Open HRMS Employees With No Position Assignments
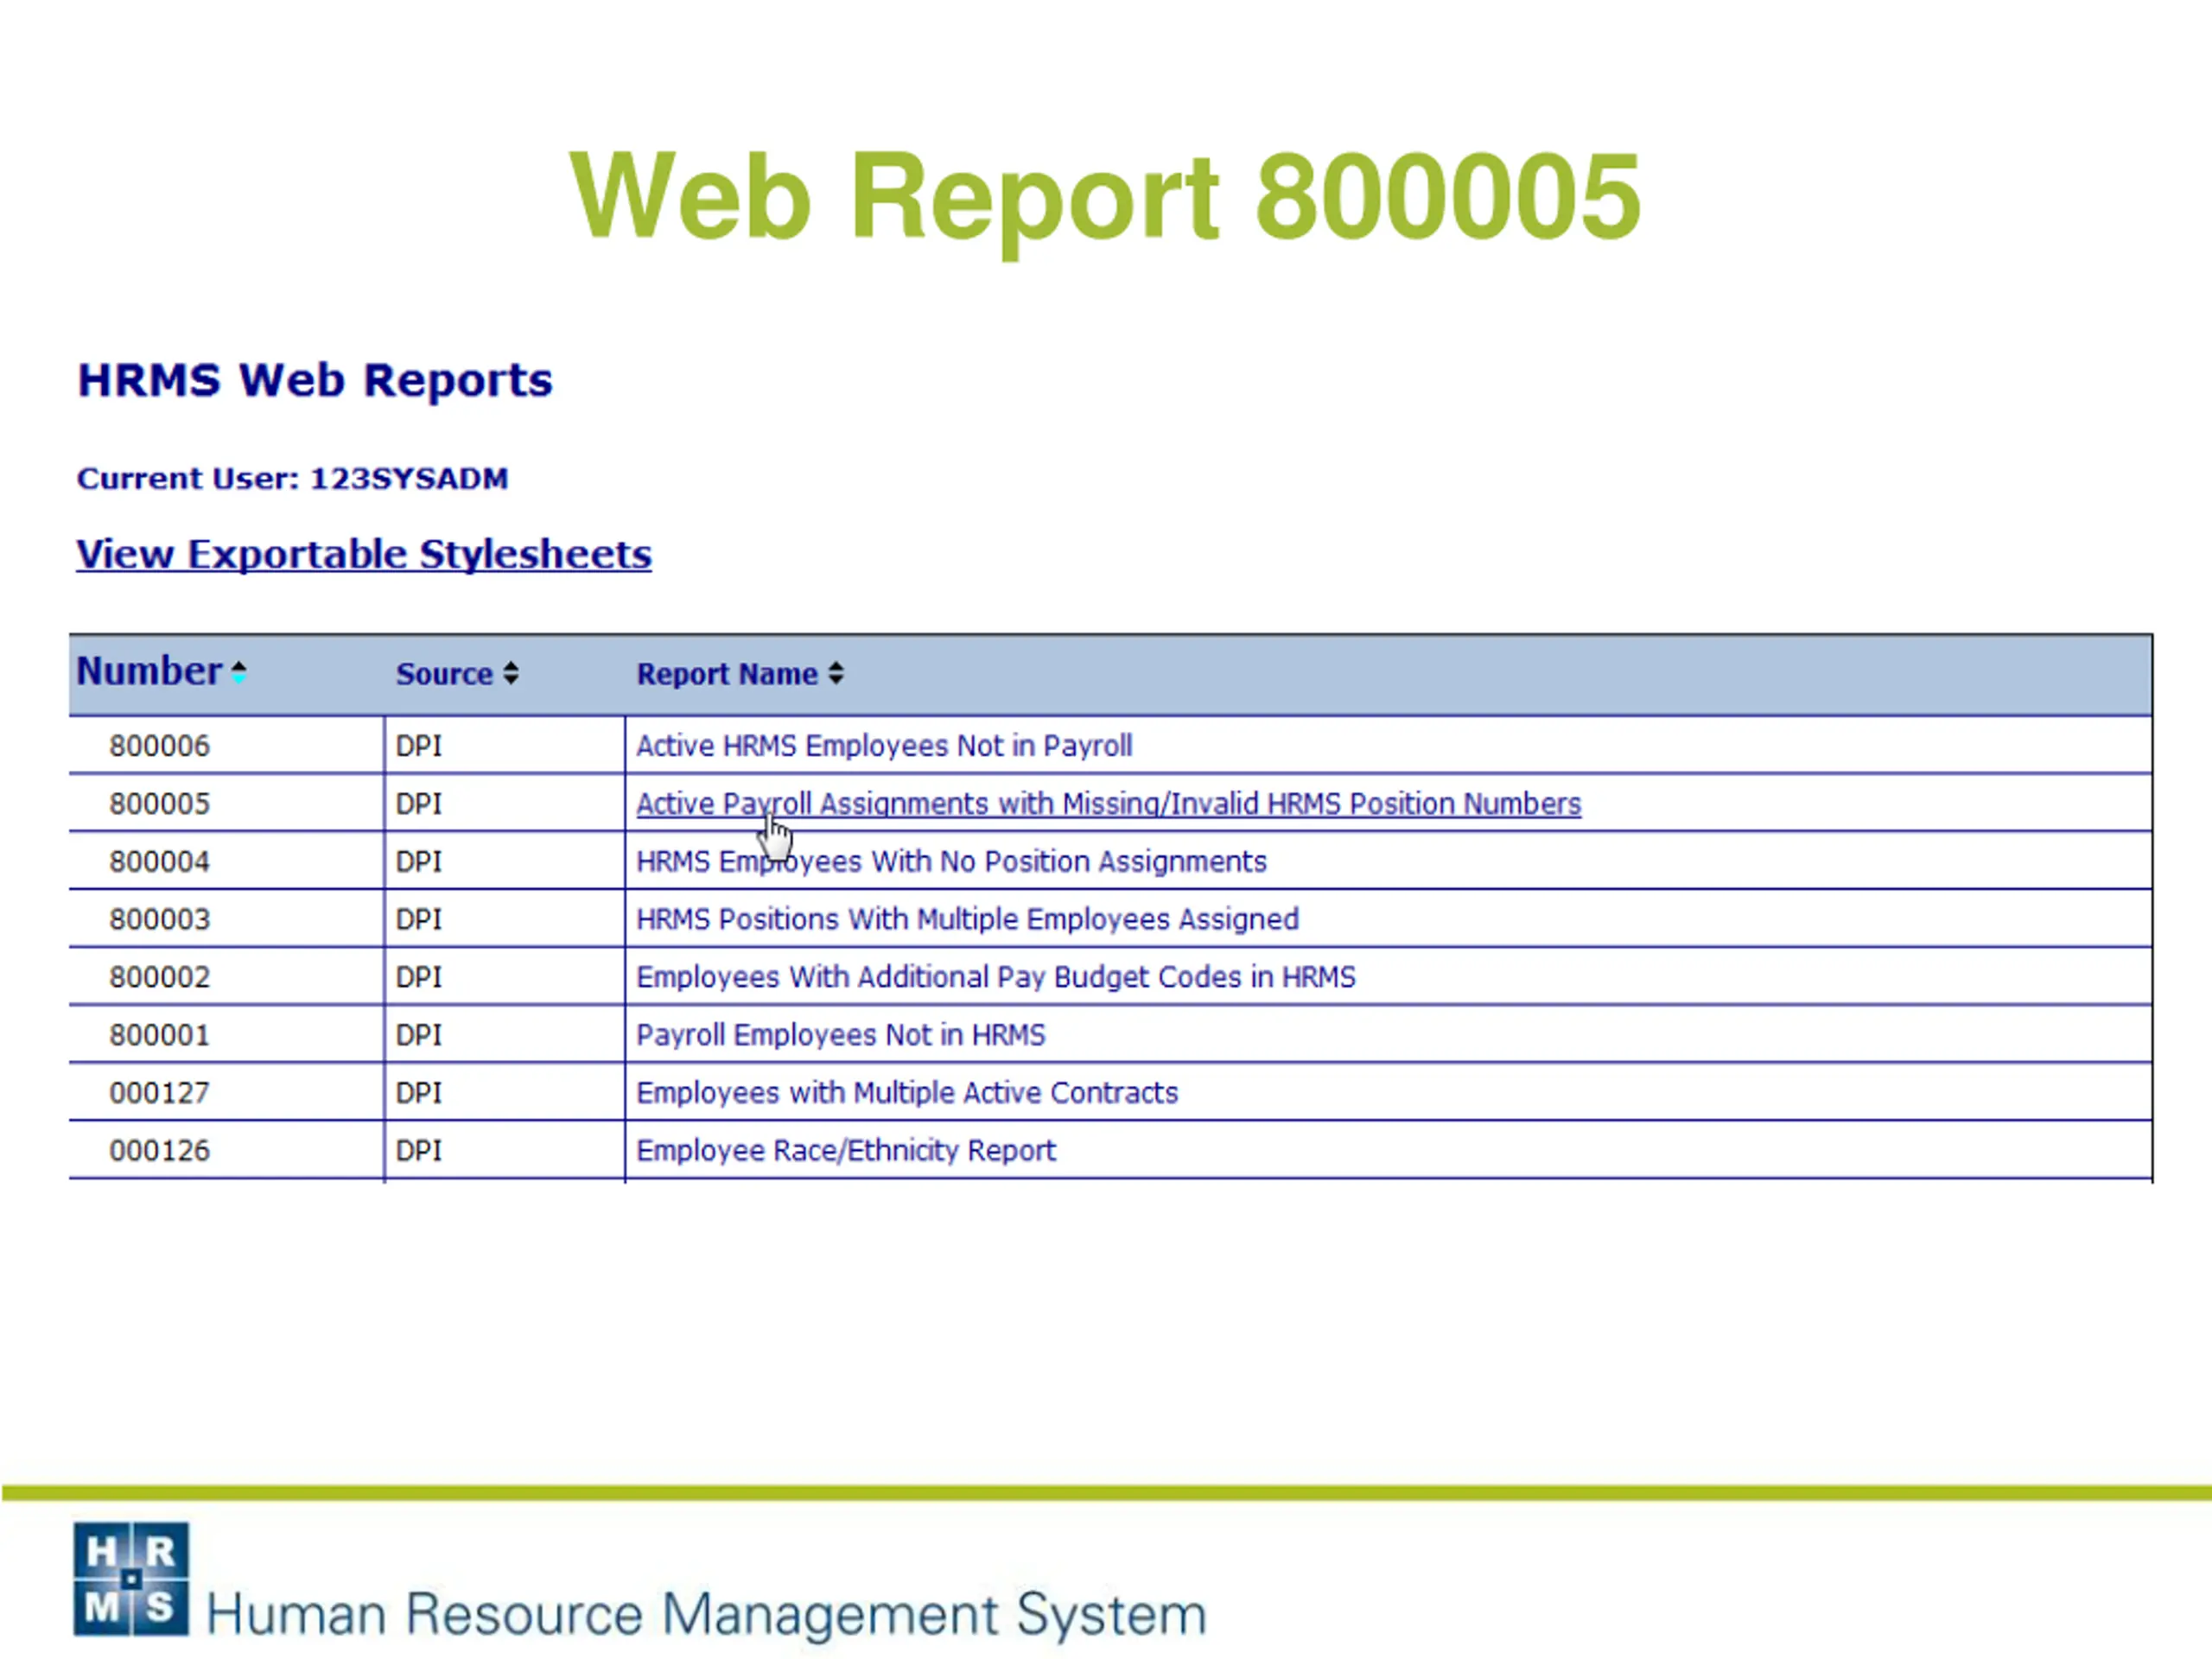Viewport: 2212px width, 1659px height. (x=951, y=862)
